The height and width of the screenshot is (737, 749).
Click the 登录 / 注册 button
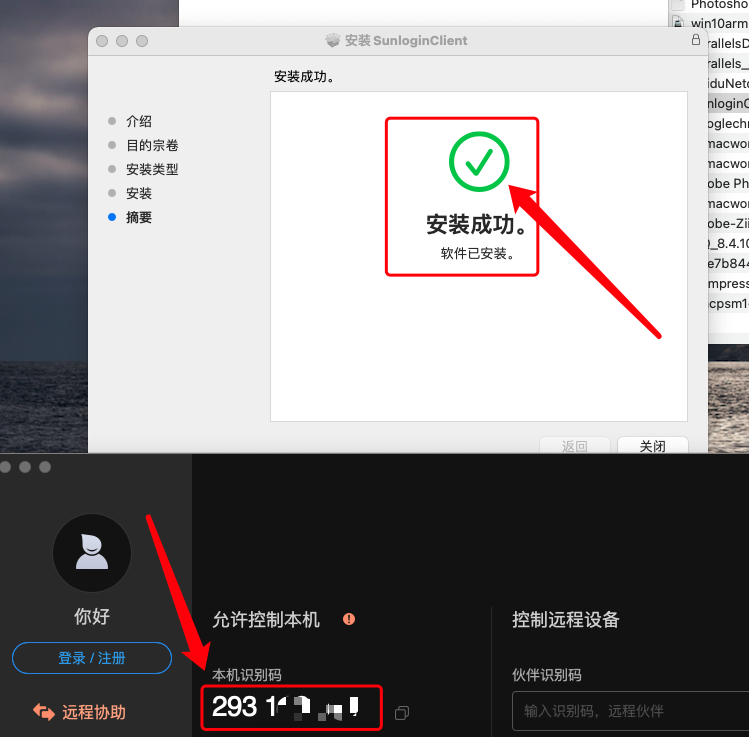pyautogui.click(x=92, y=658)
